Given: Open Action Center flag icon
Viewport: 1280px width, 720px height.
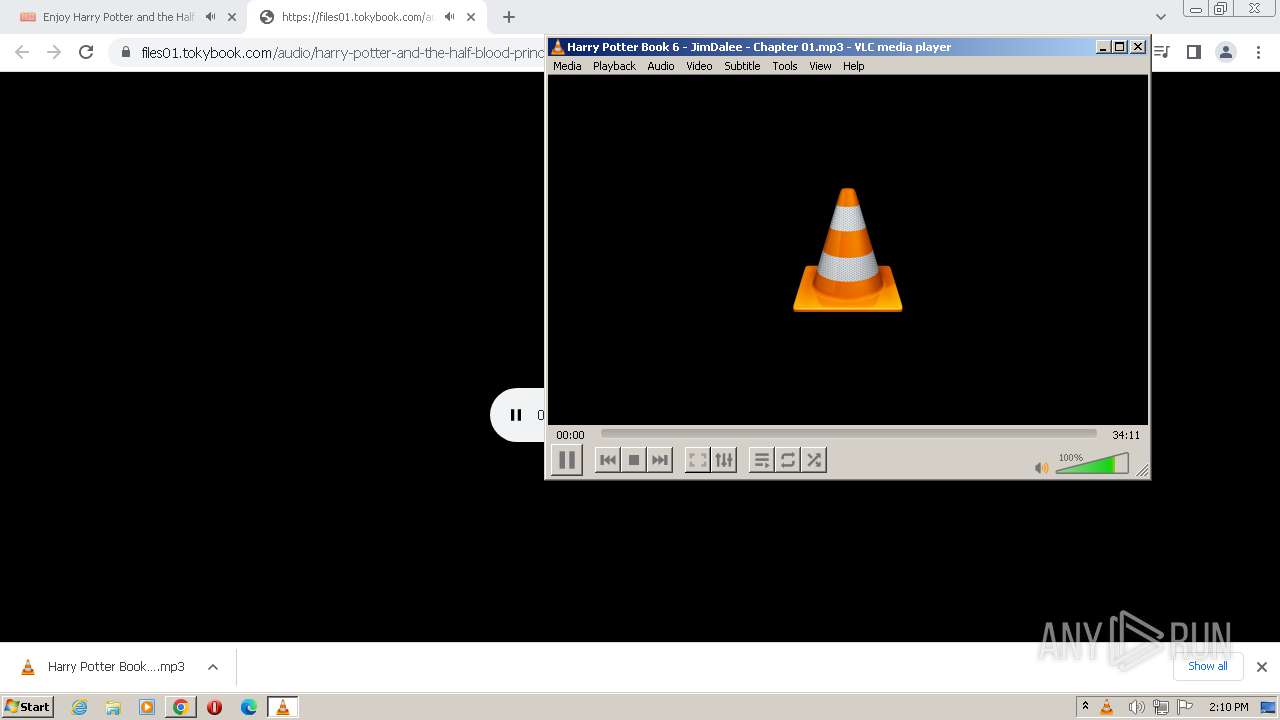Looking at the screenshot, I should coord(1185,707).
